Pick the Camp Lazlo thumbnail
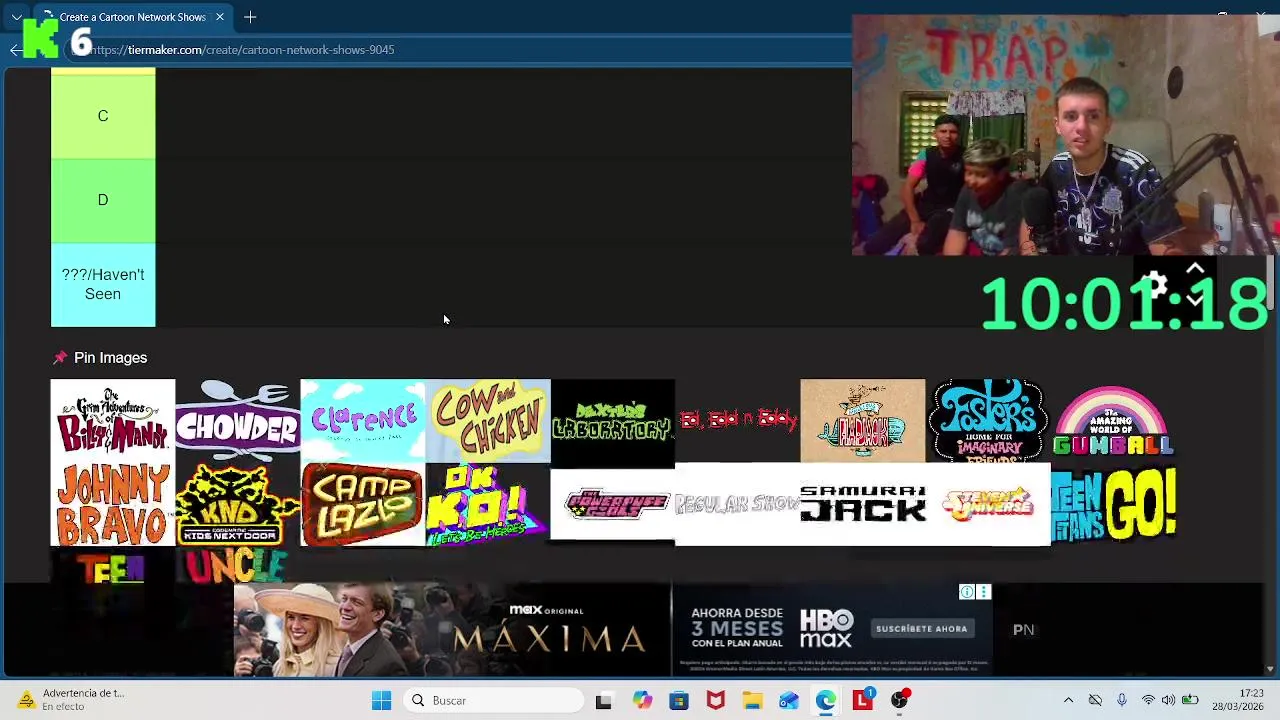 coord(363,505)
